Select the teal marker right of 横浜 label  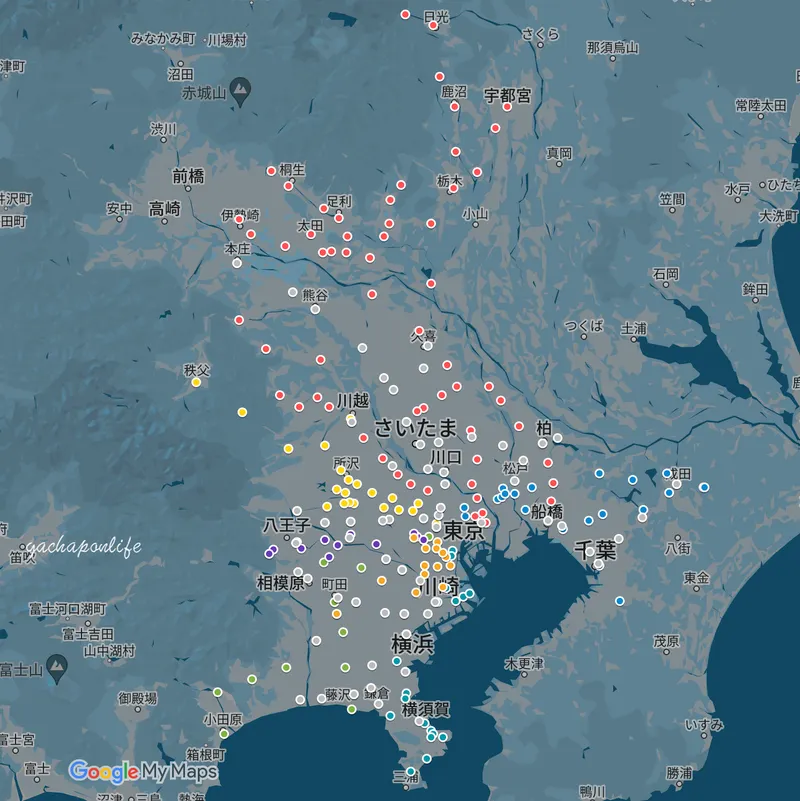[396, 661]
